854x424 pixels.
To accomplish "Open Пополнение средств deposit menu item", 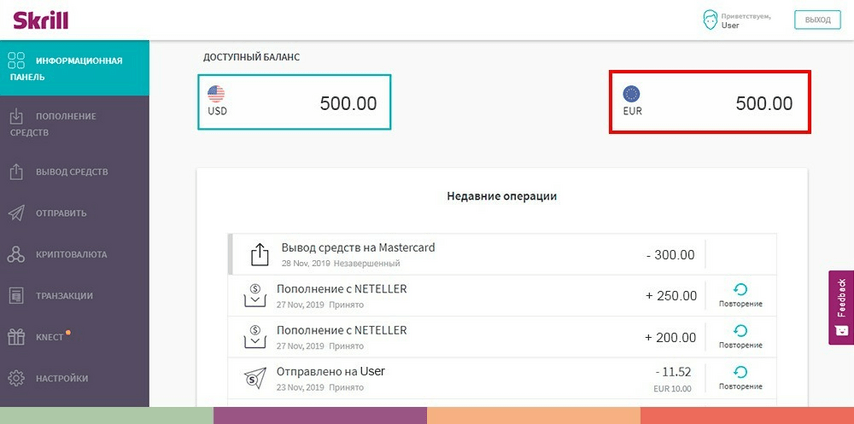I will (75, 124).
